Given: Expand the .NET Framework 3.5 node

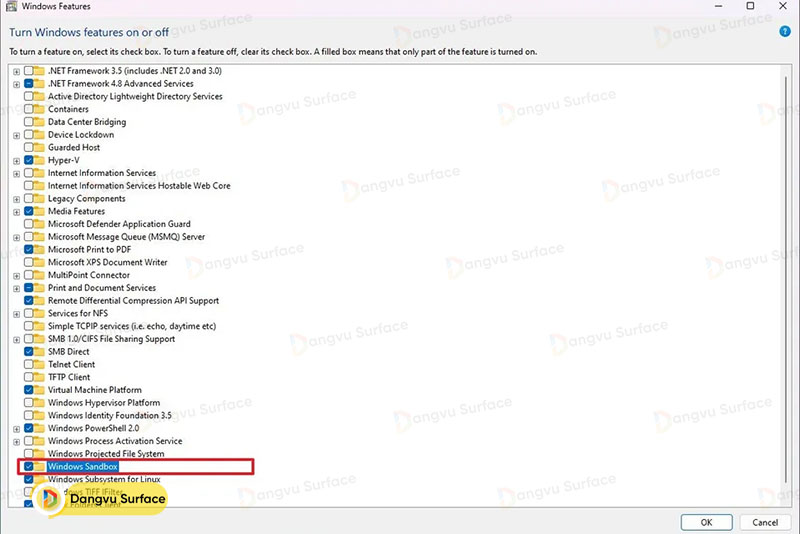Looking at the screenshot, I should [x=16, y=71].
